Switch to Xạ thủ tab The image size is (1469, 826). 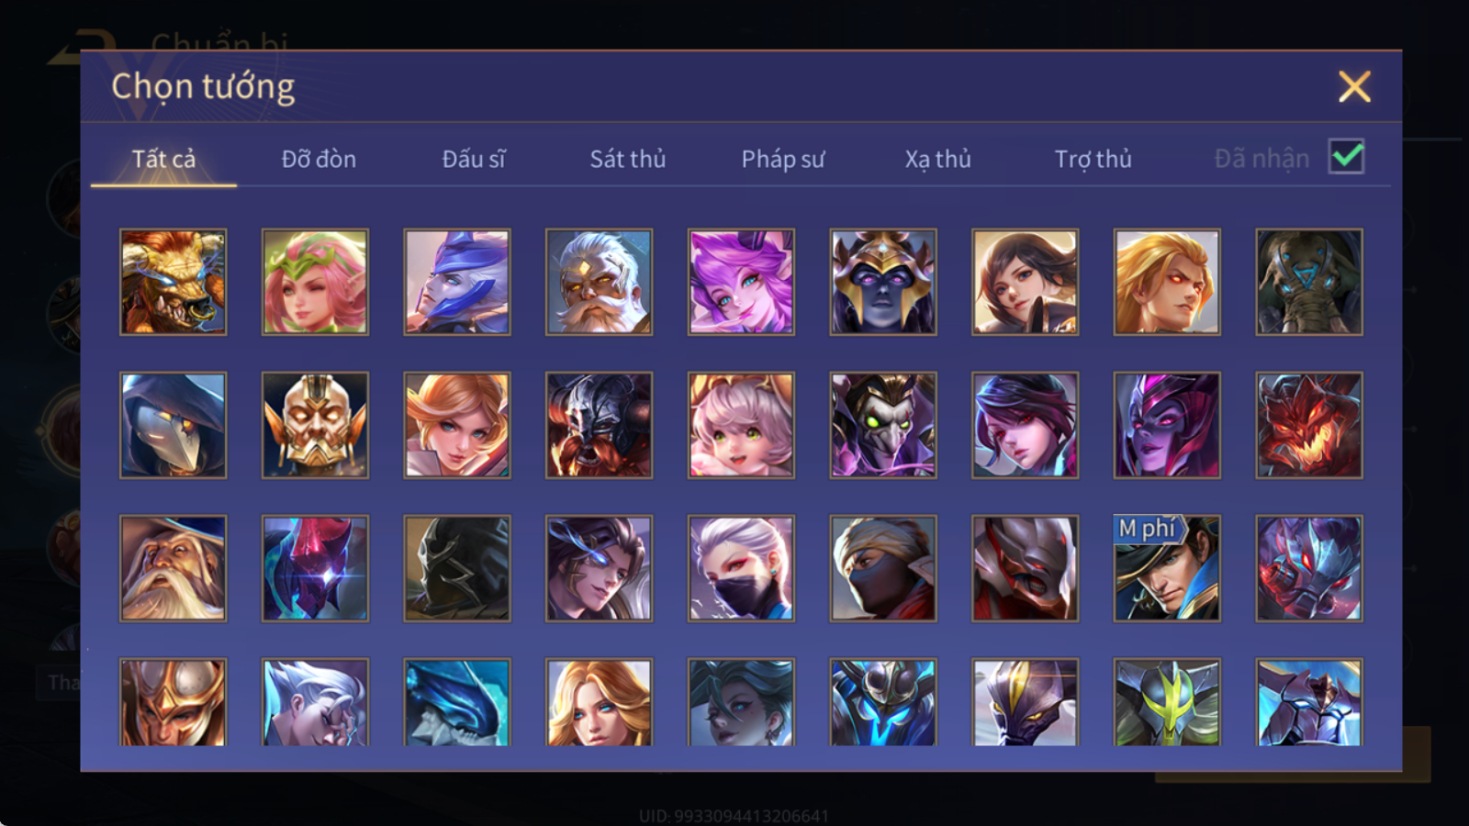click(x=938, y=159)
